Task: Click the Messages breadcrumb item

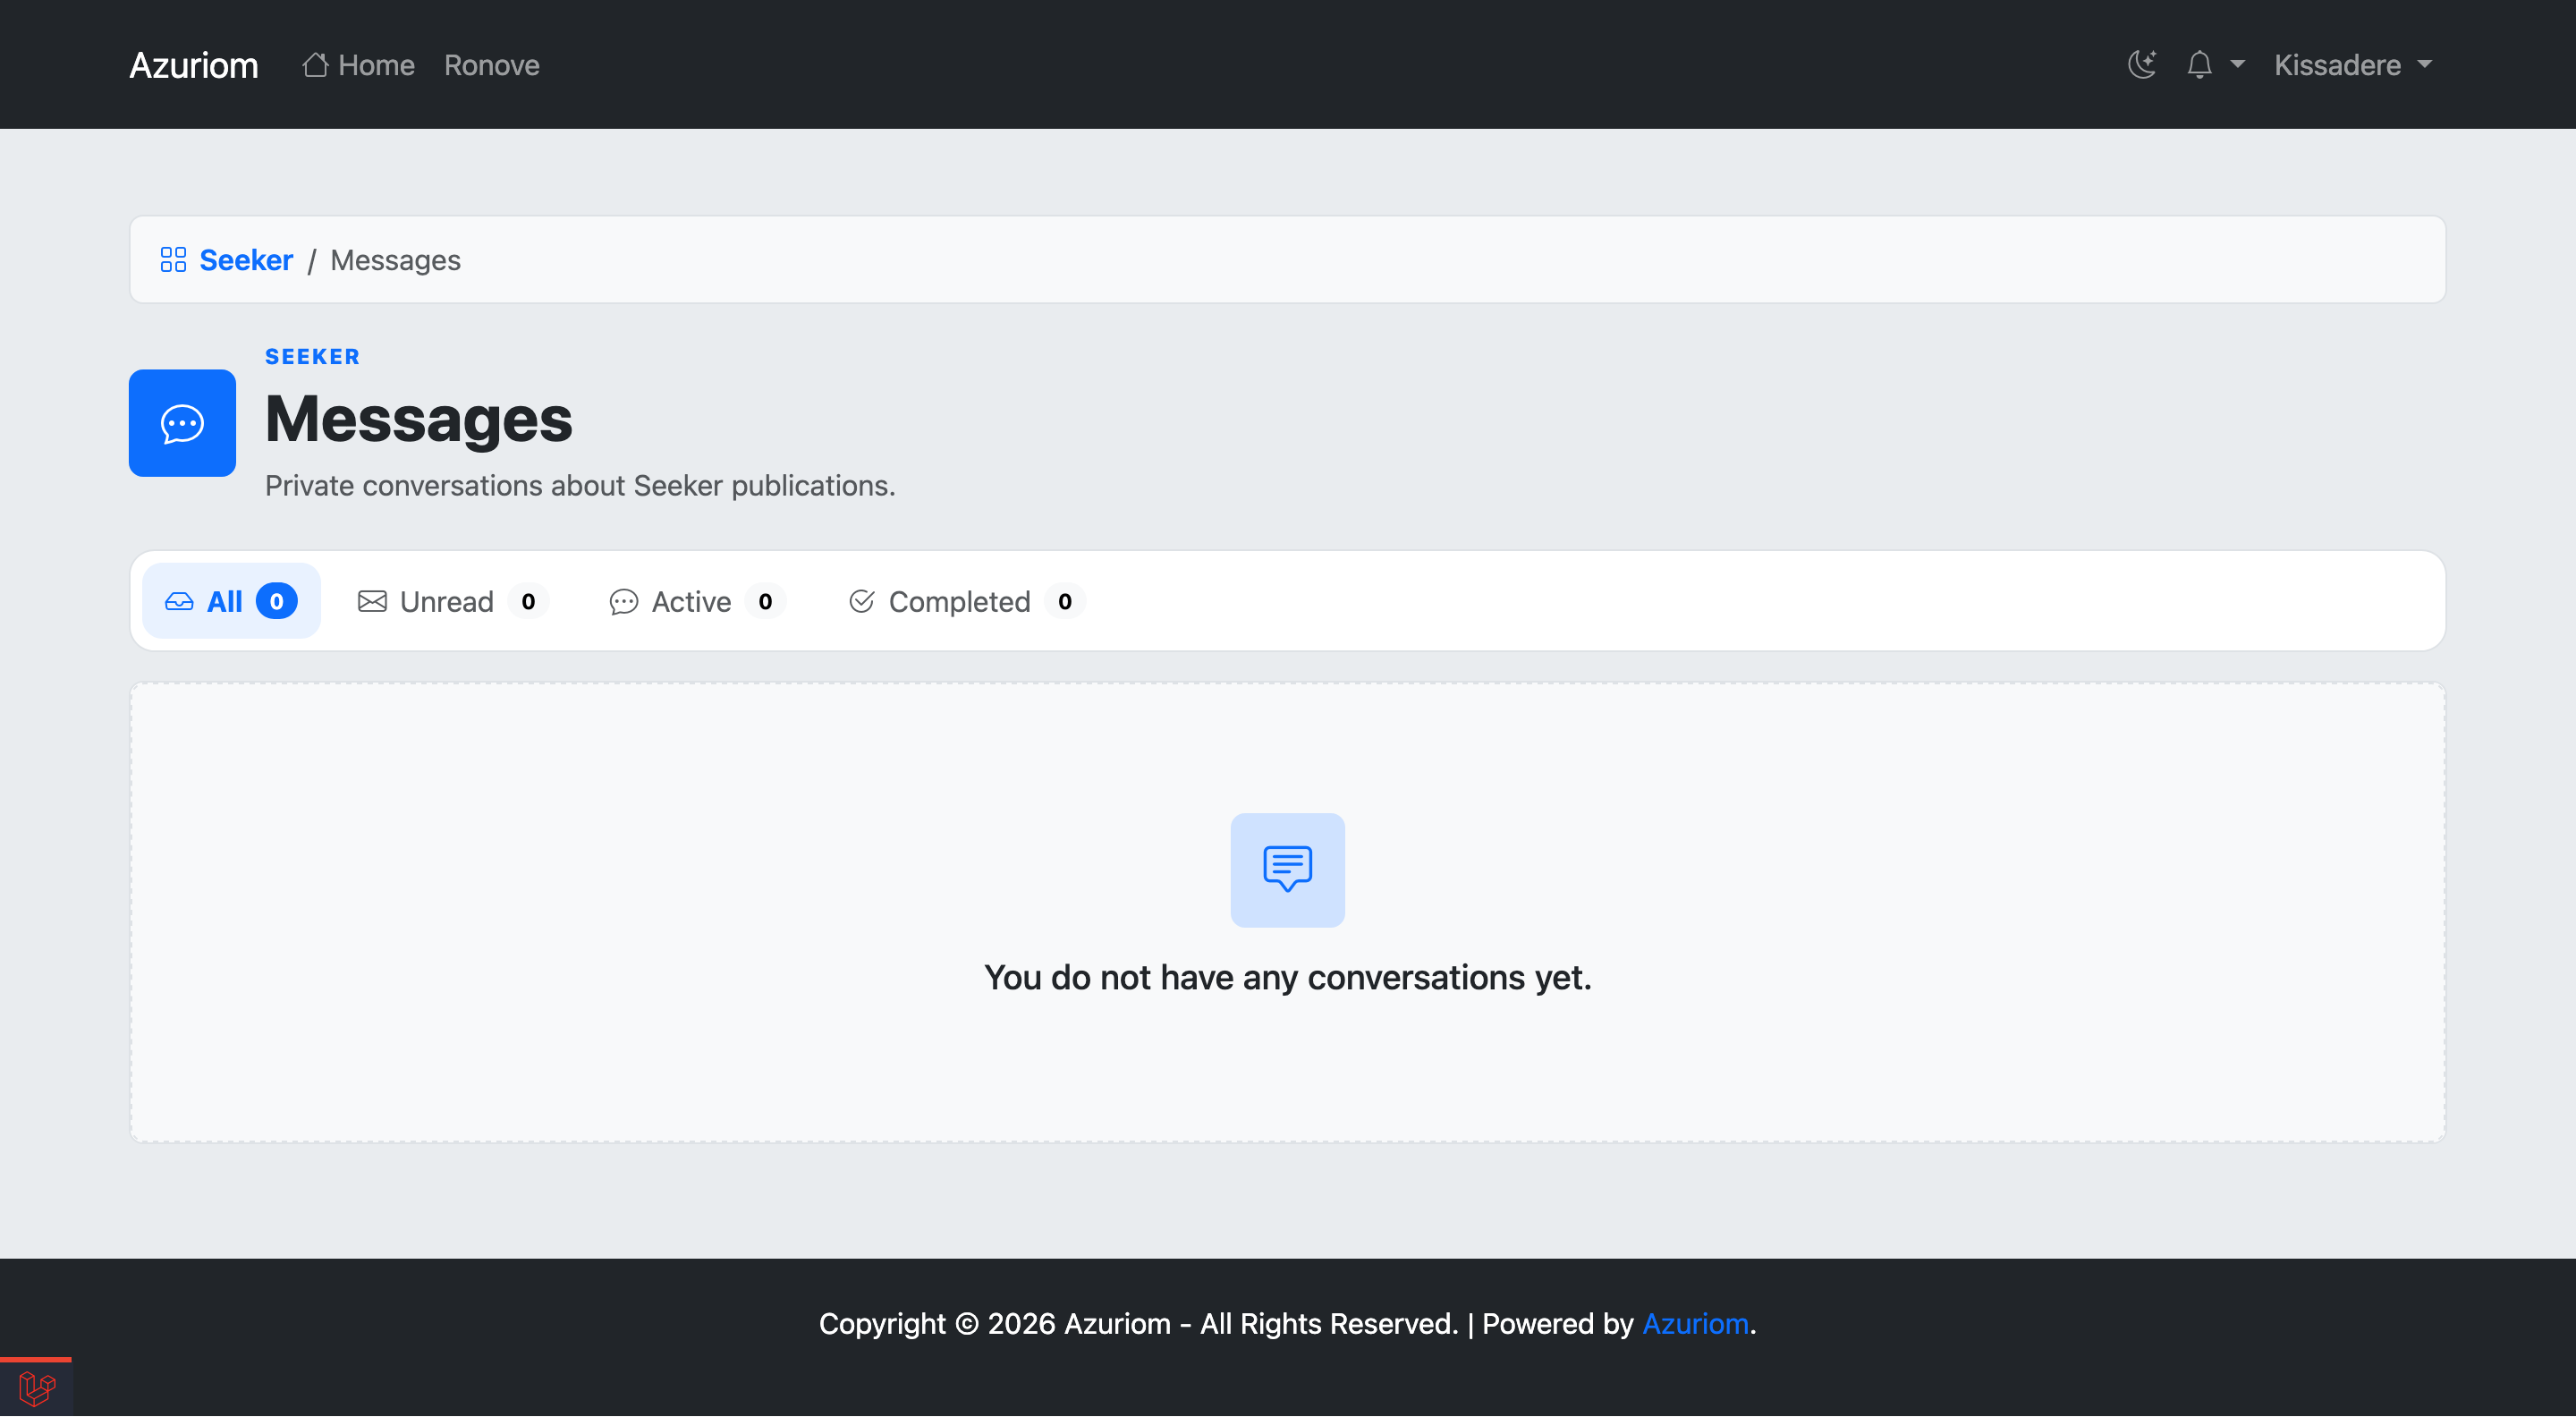Action: (395, 260)
